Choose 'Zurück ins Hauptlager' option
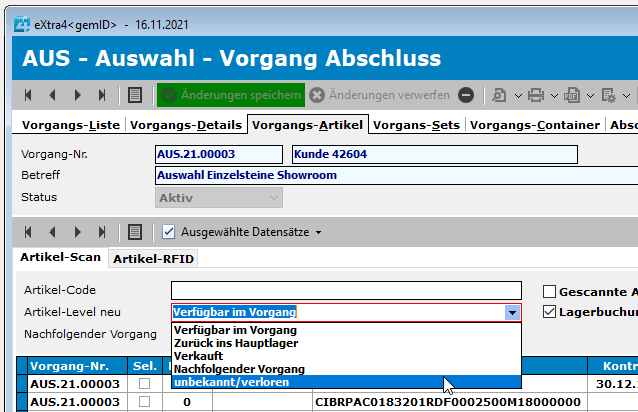 point(346,343)
